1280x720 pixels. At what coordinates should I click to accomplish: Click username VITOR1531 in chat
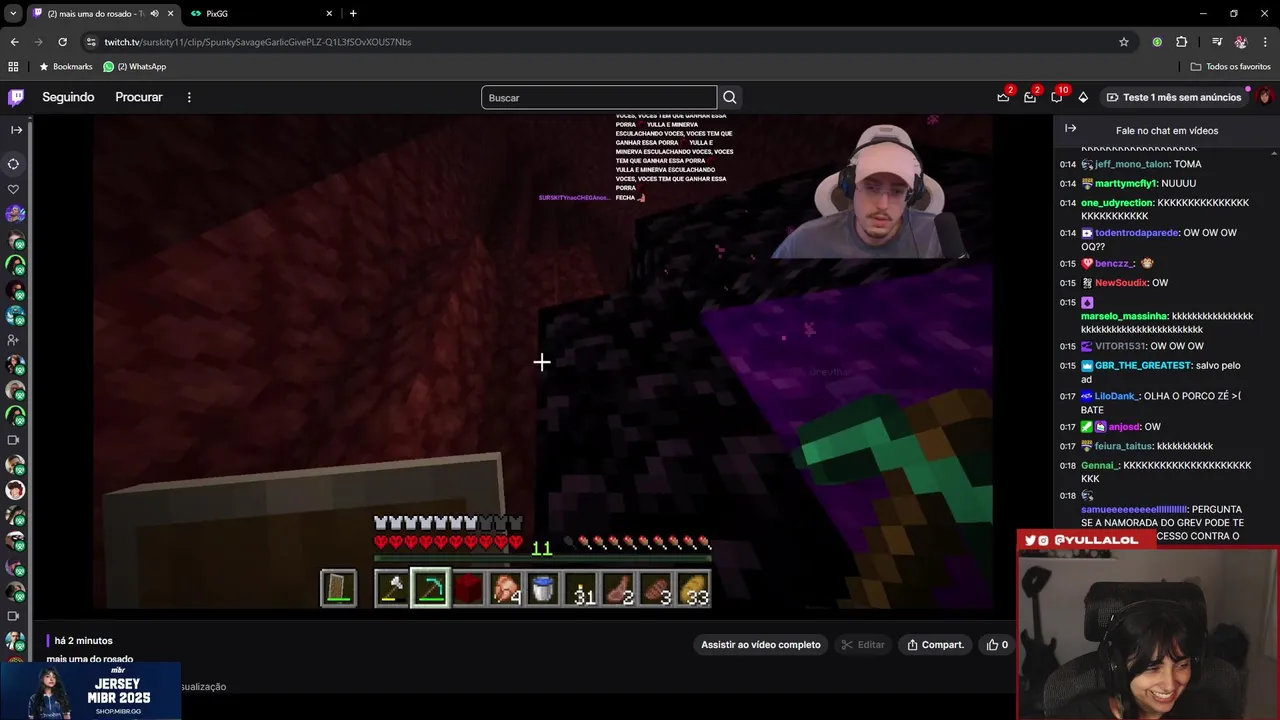coord(1120,347)
